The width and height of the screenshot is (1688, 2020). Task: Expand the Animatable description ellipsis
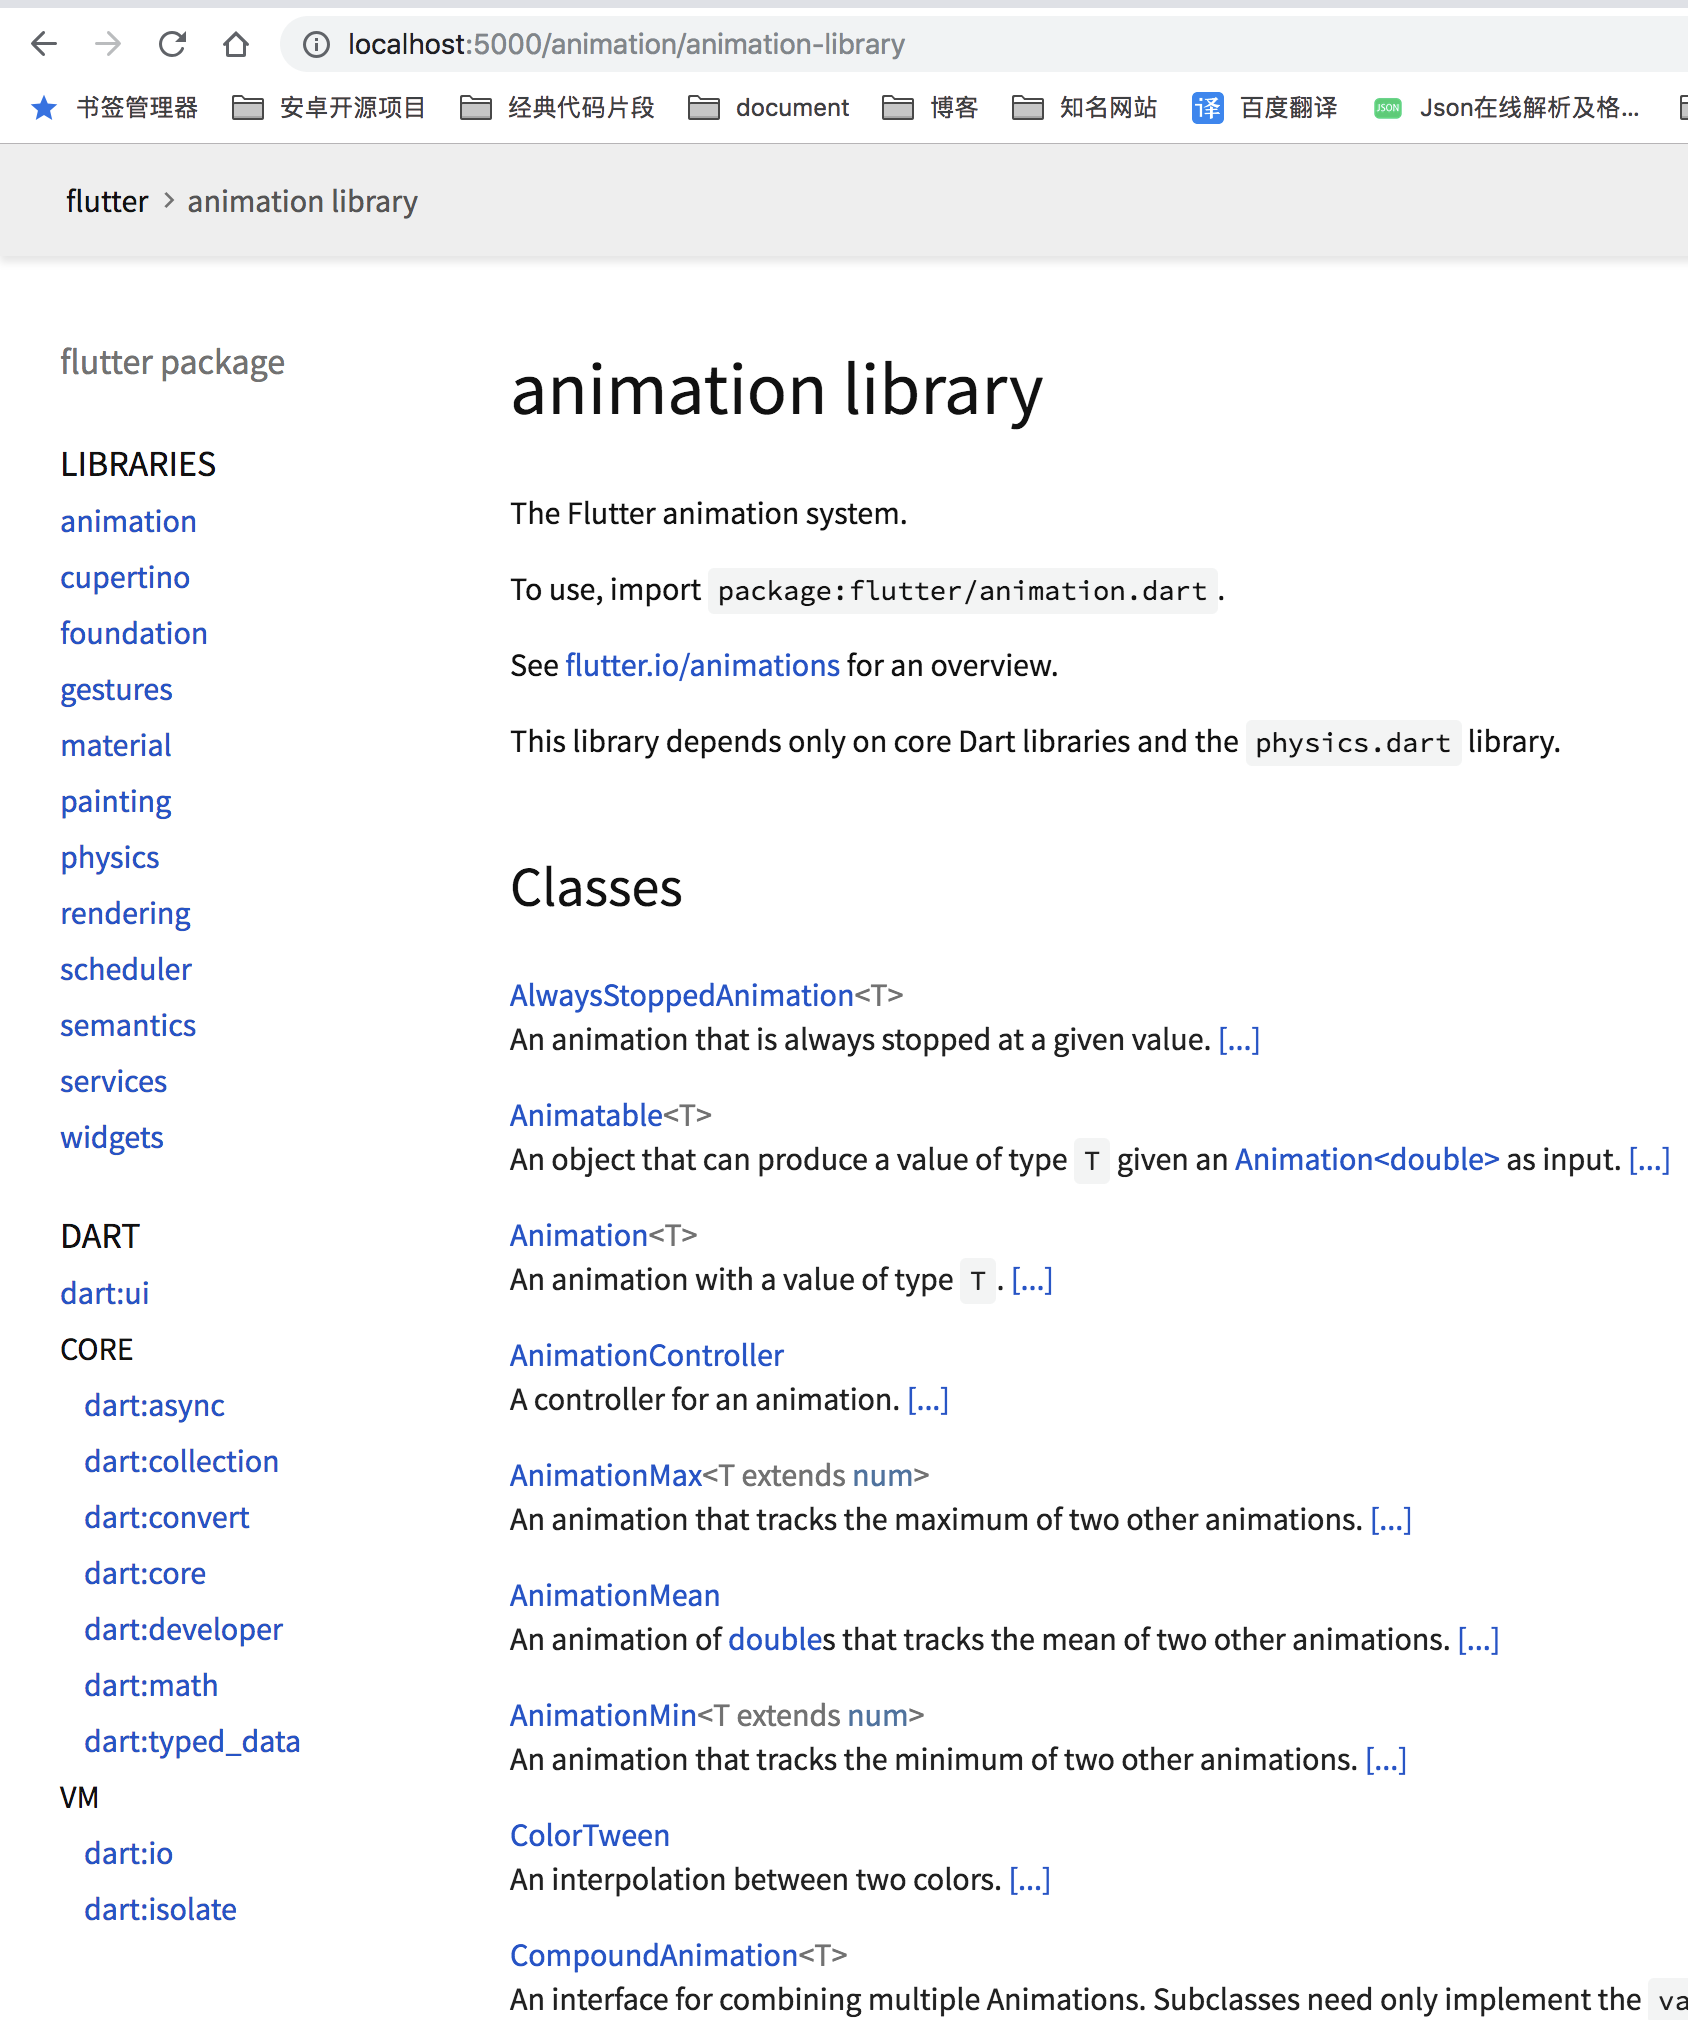click(1649, 1159)
